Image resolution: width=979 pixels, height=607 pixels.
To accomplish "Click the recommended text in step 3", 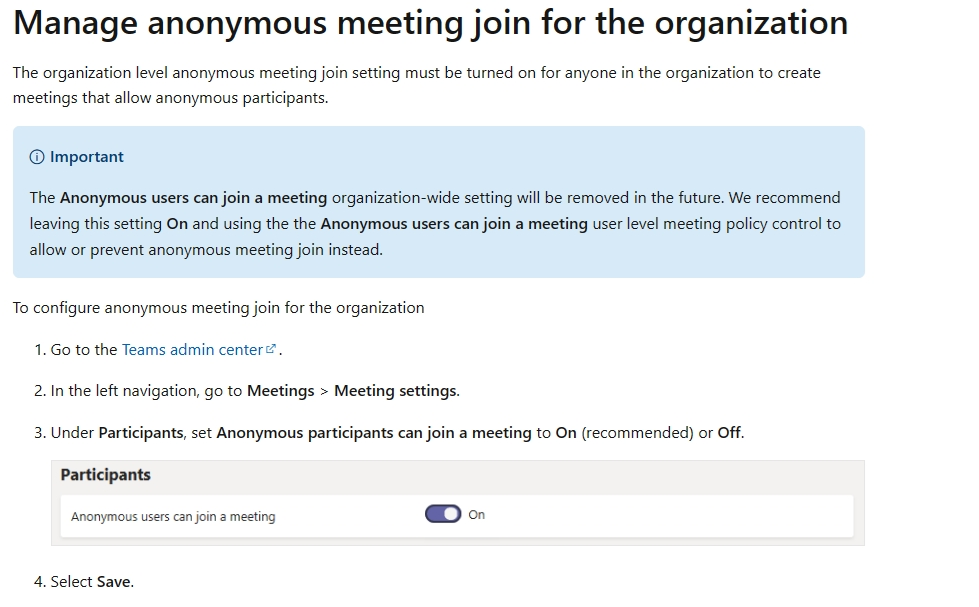I will tap(637, 433).
